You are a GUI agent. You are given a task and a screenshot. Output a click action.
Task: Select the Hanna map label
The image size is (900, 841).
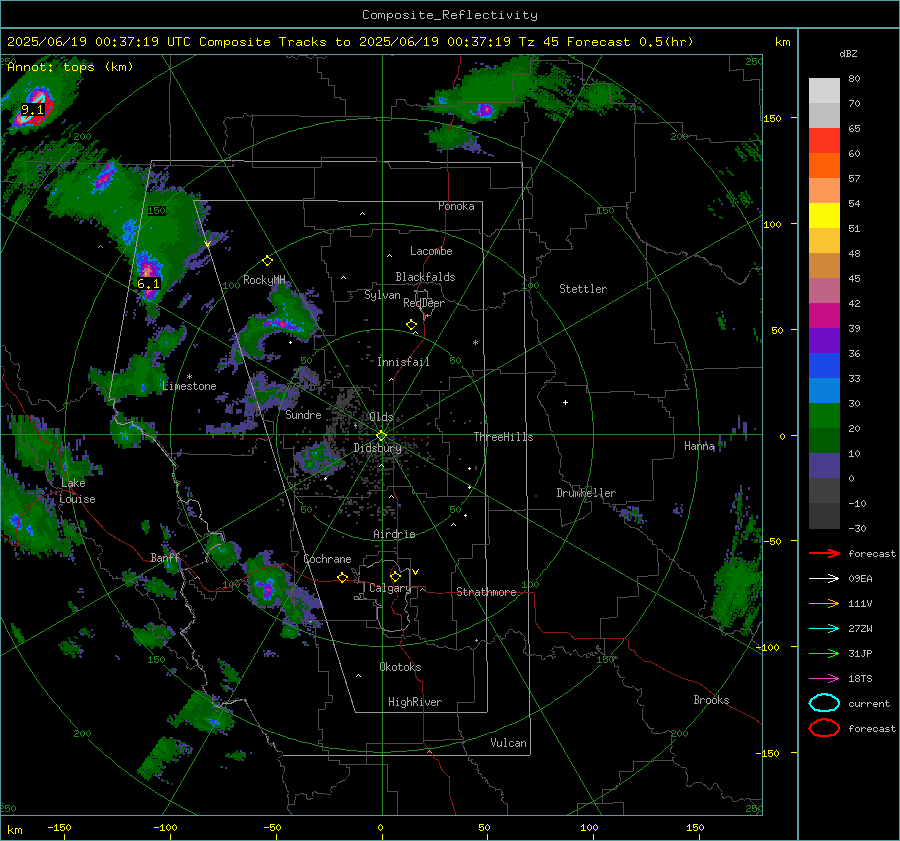click(699, 445)
